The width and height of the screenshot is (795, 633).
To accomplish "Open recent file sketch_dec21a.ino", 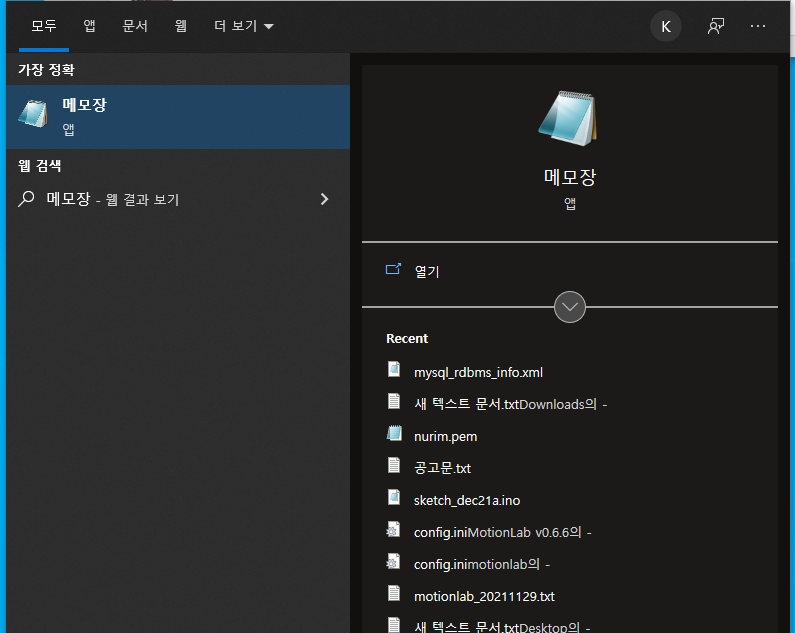I will click(x=467, y=501).
